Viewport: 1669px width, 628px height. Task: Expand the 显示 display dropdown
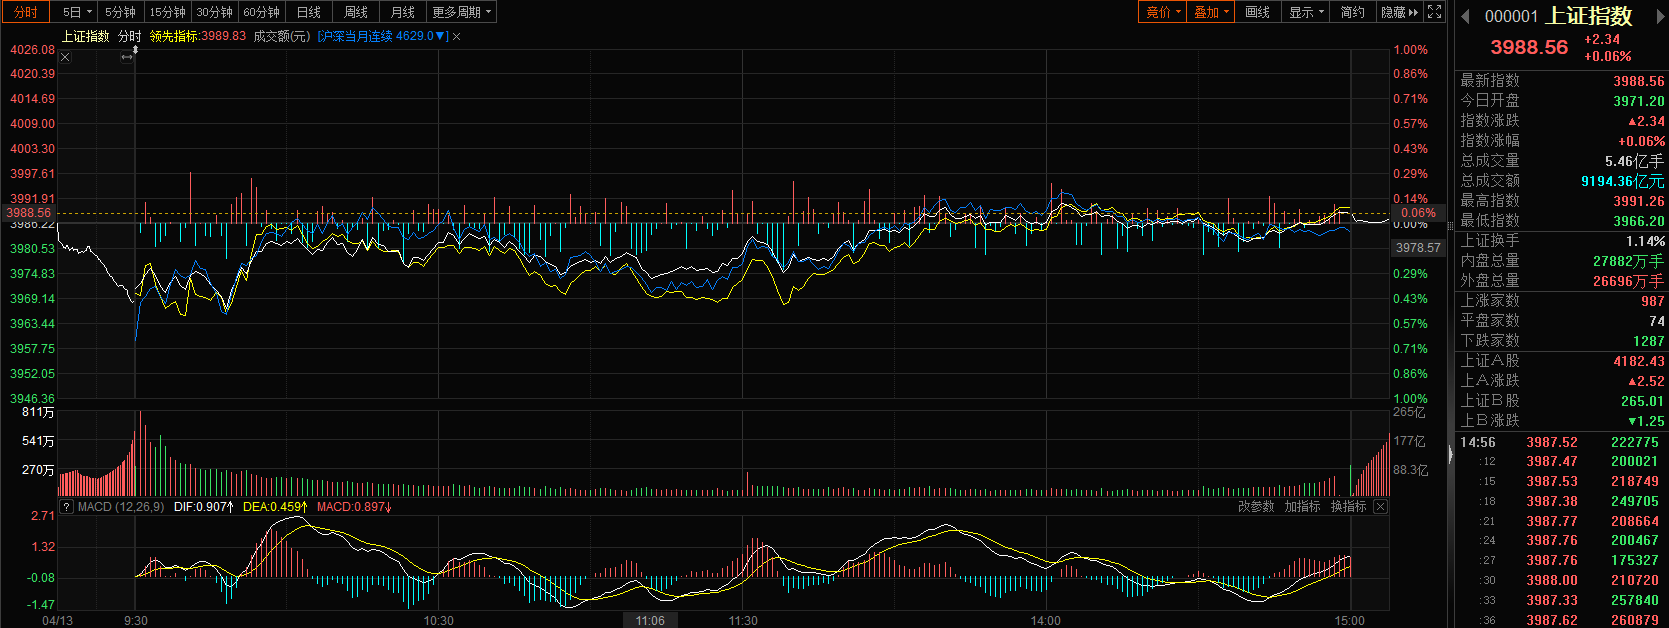[1306, 12]
